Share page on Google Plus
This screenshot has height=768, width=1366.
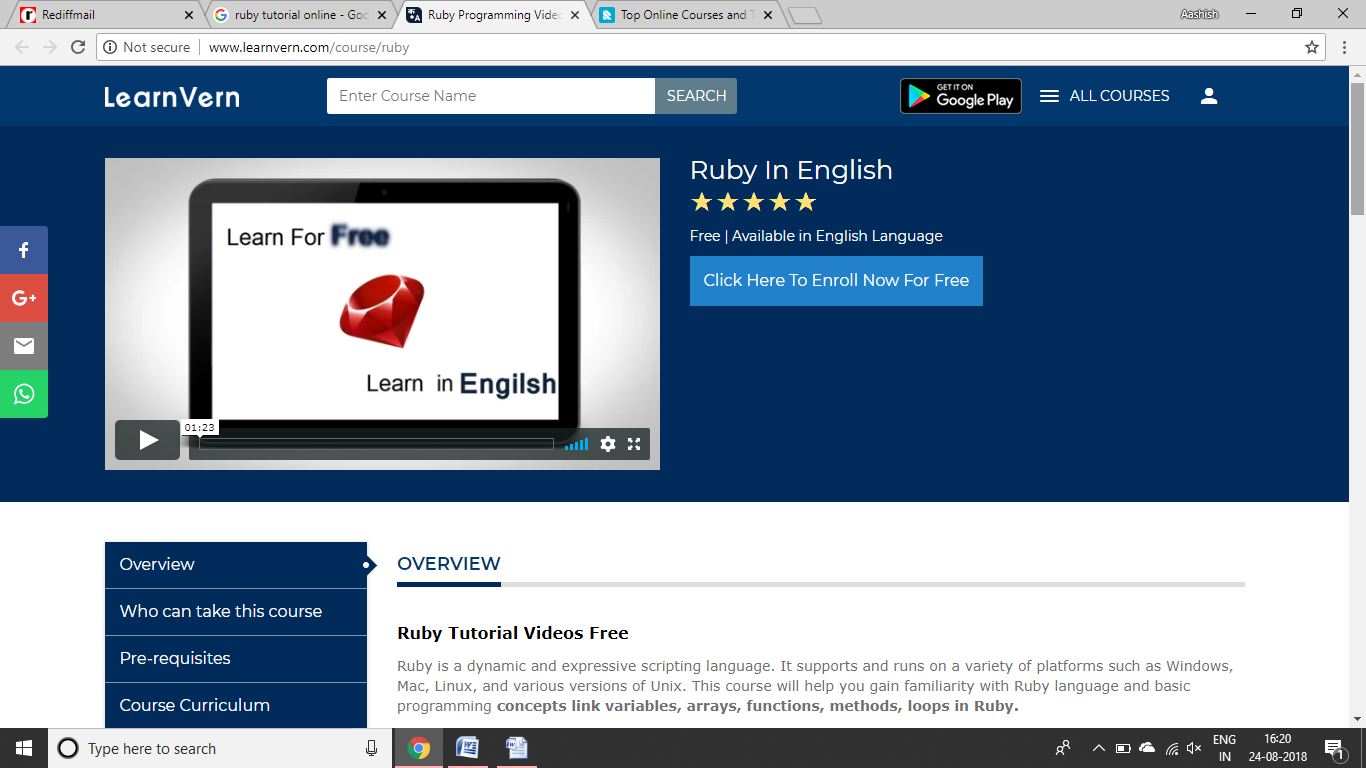[24, 298]
